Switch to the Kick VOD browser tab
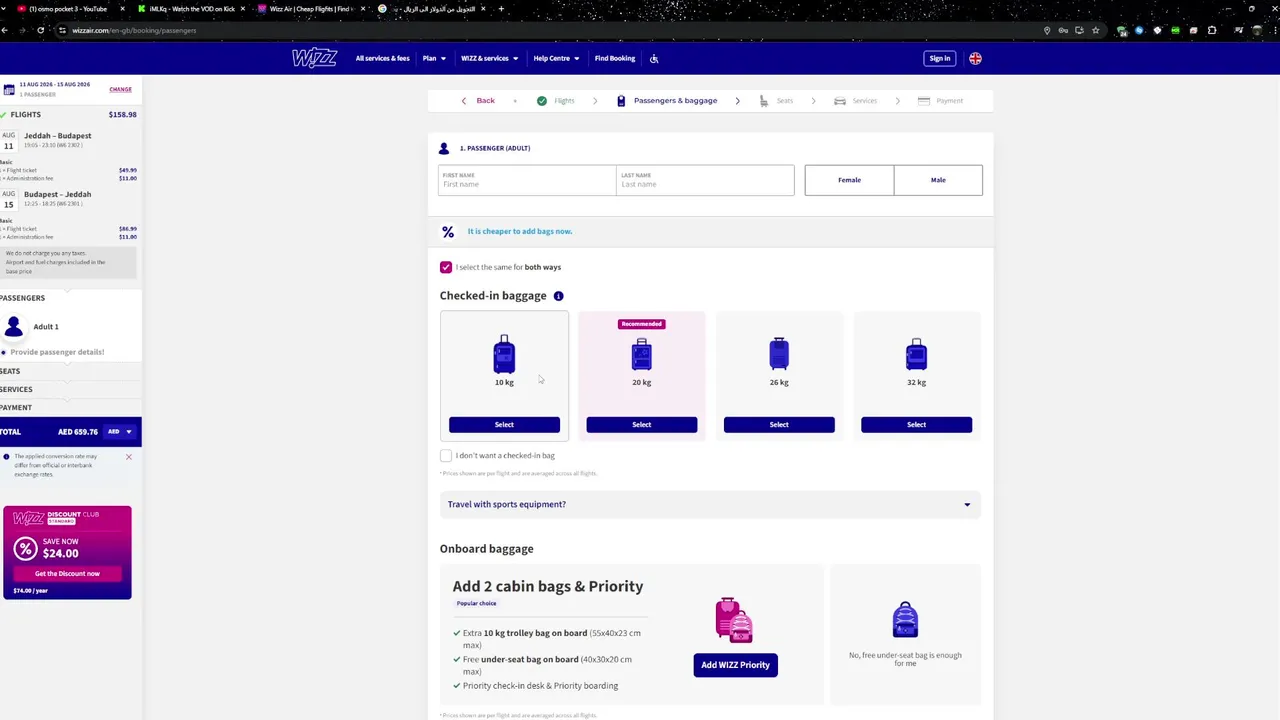This screenshot has width=1280, height=720. (x=190, y=9)
